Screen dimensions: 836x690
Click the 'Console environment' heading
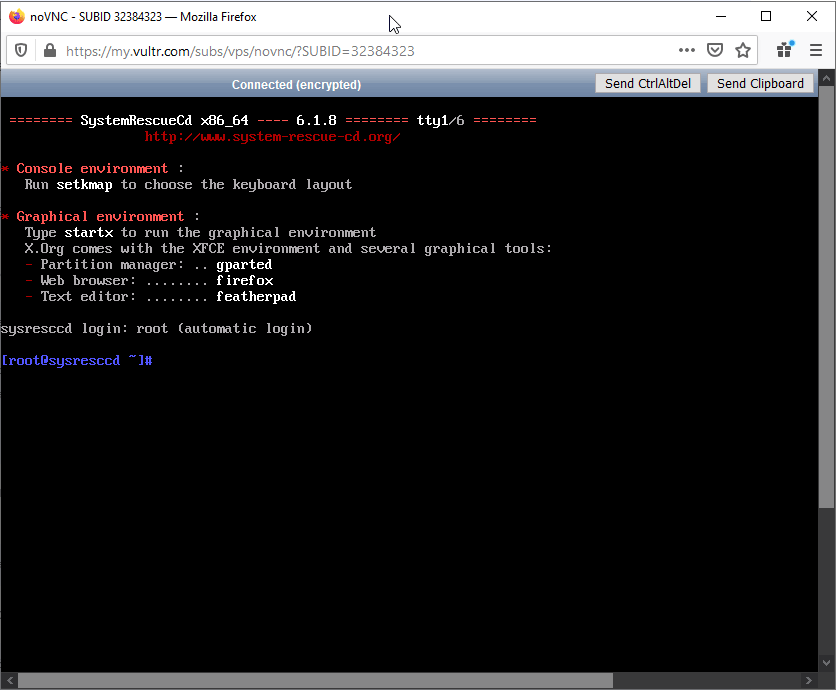click(92, 169)
